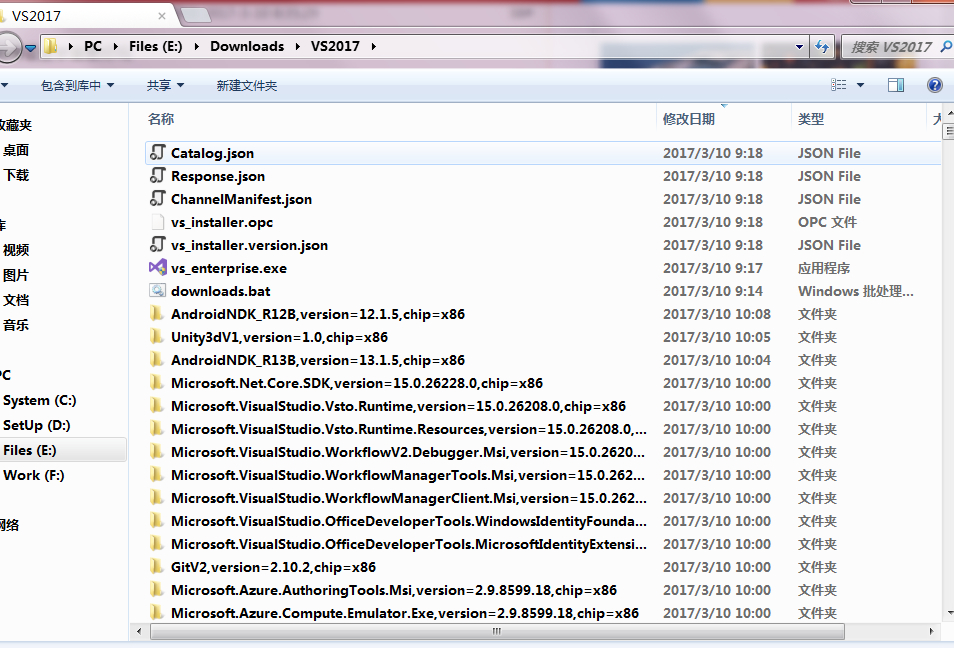Click the downloads.bat batch file icon

158,290
